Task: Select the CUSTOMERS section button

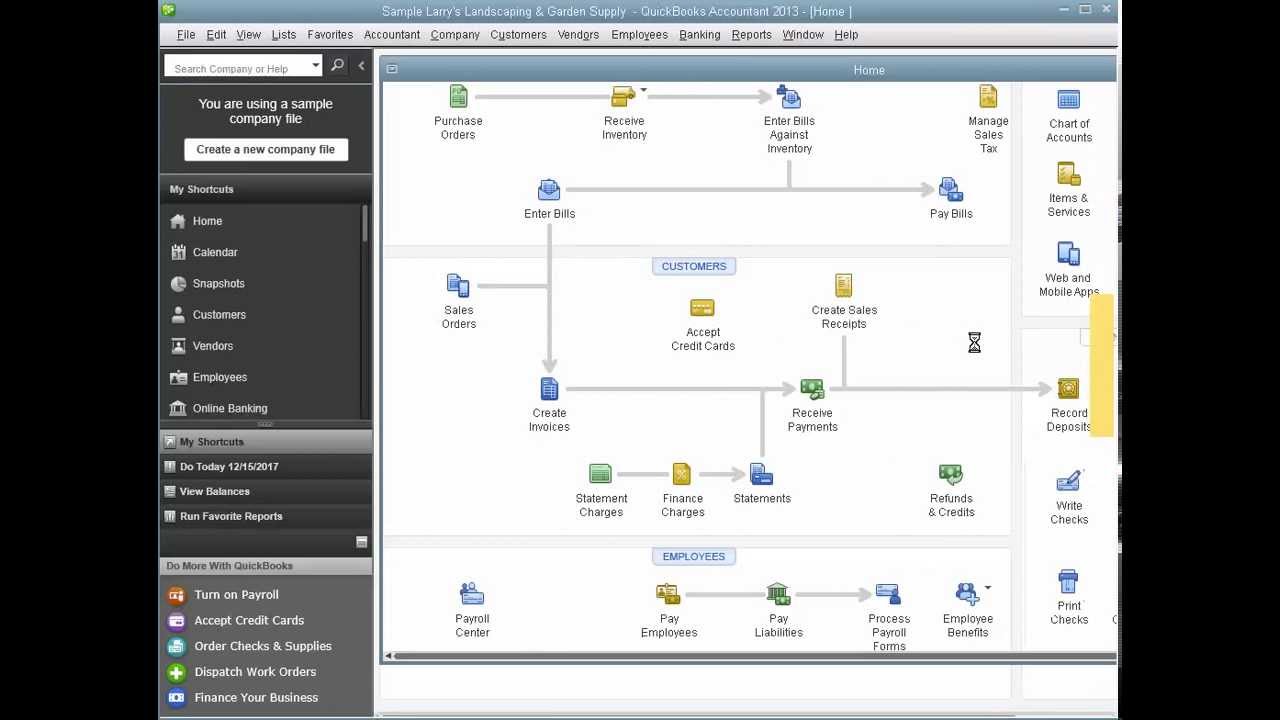Action: [x=693, y=266]
